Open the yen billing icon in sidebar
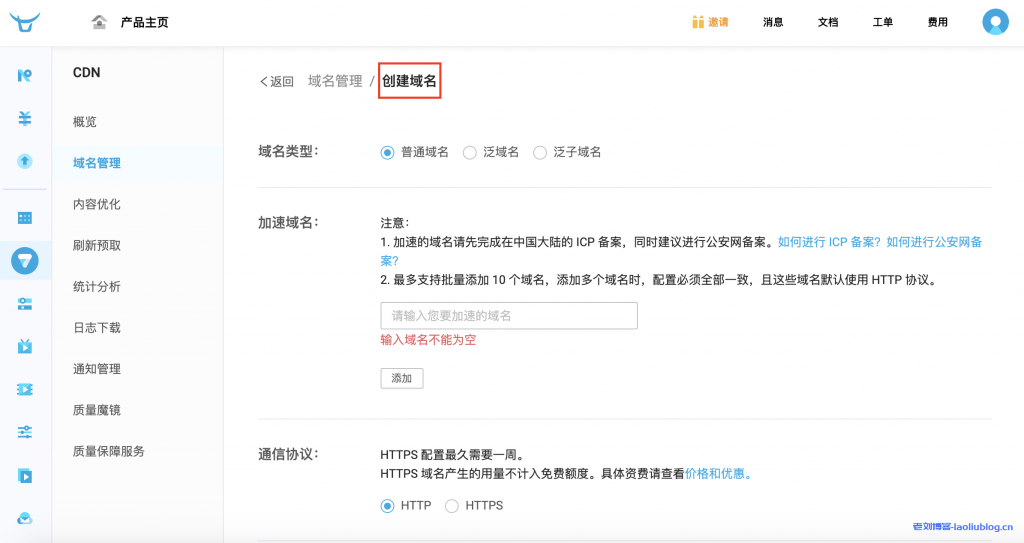1024x543 pixels. coord(25,118)
